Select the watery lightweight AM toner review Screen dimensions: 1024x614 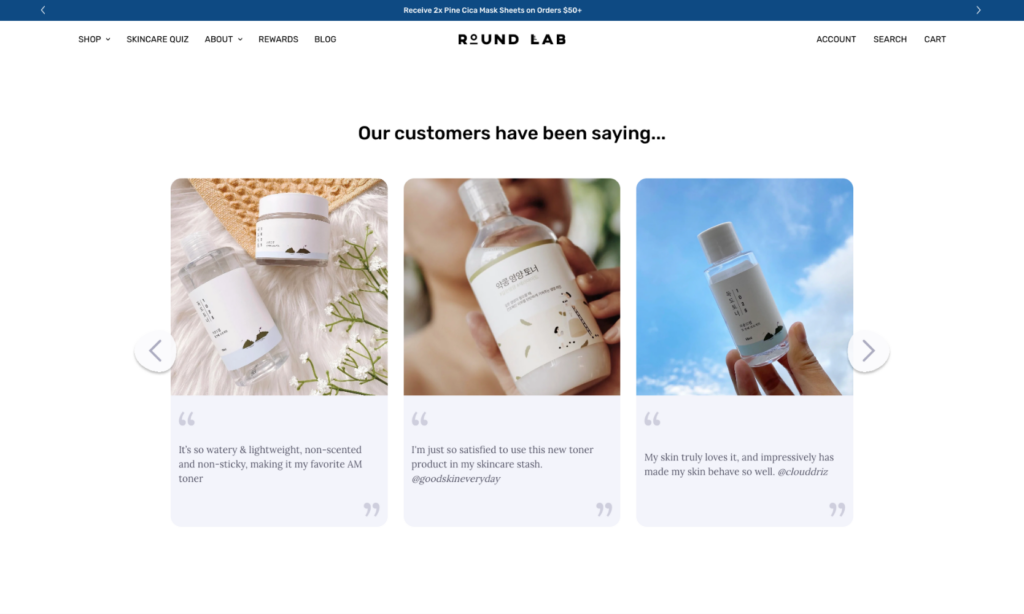coord(270,464)
